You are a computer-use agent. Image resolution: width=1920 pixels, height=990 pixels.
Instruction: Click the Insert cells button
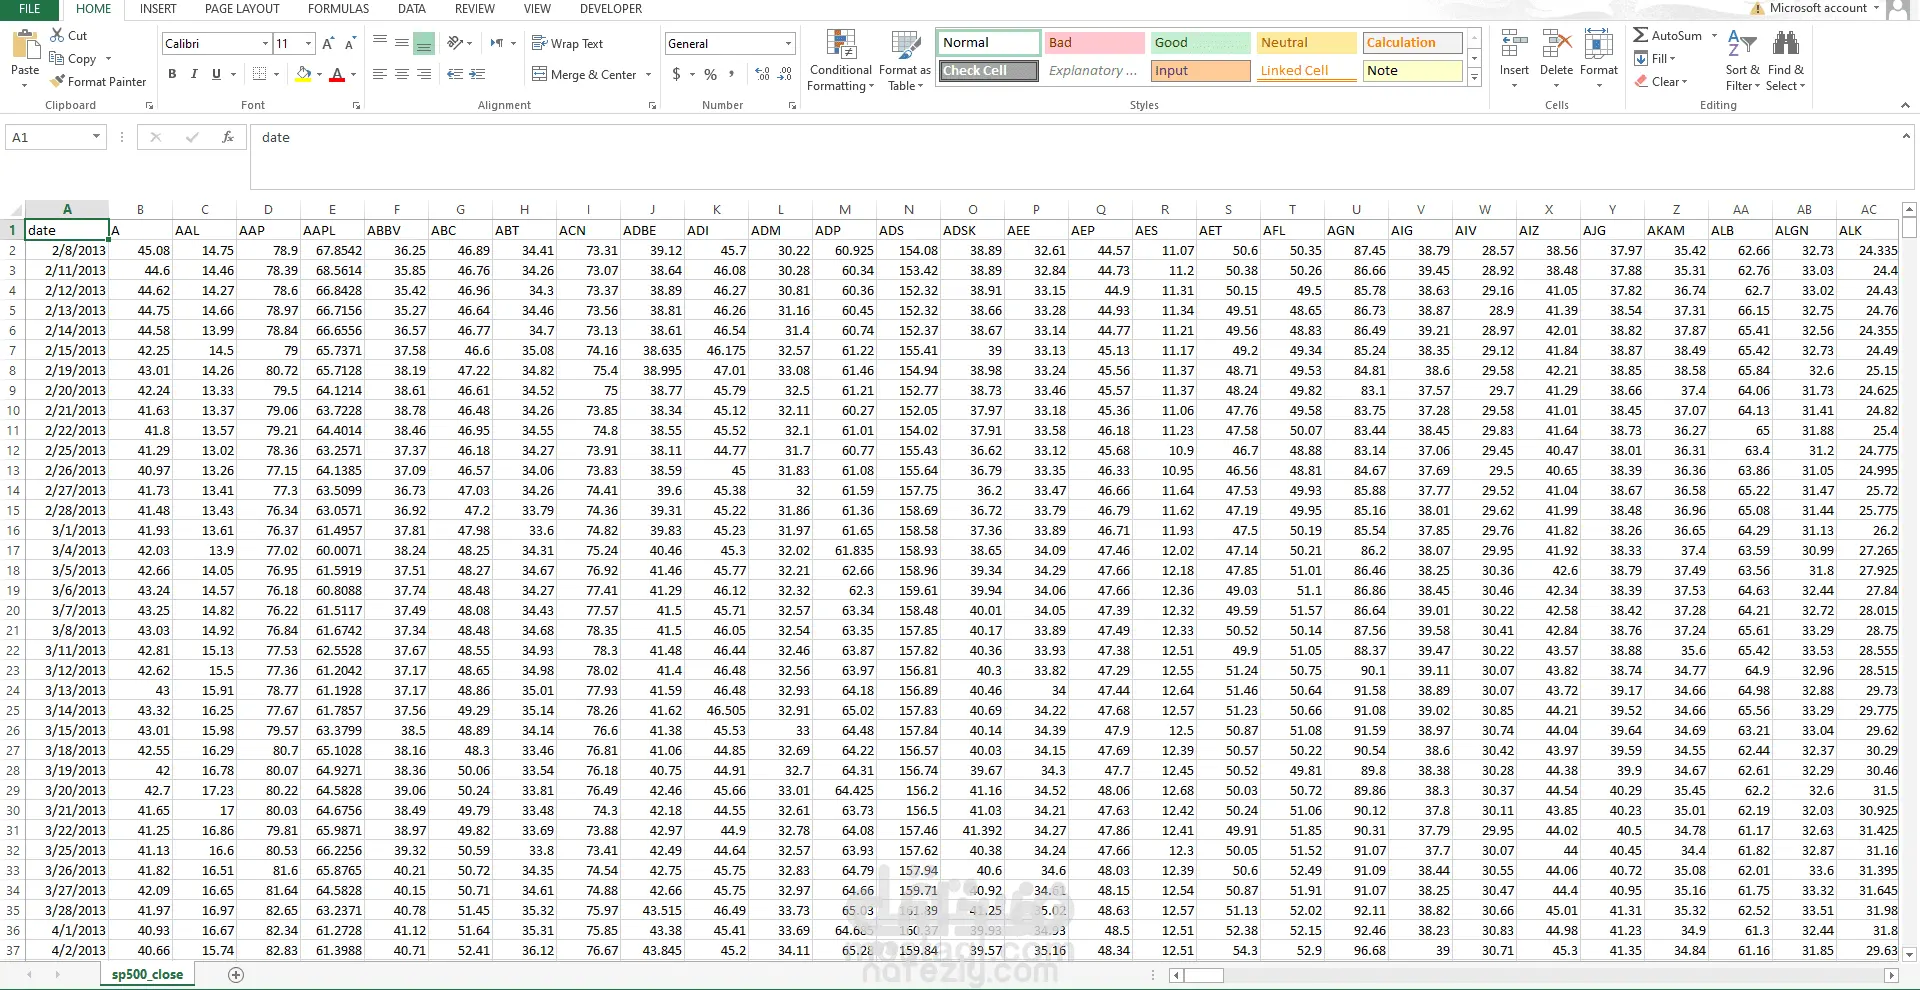[x=1514, y=59]
